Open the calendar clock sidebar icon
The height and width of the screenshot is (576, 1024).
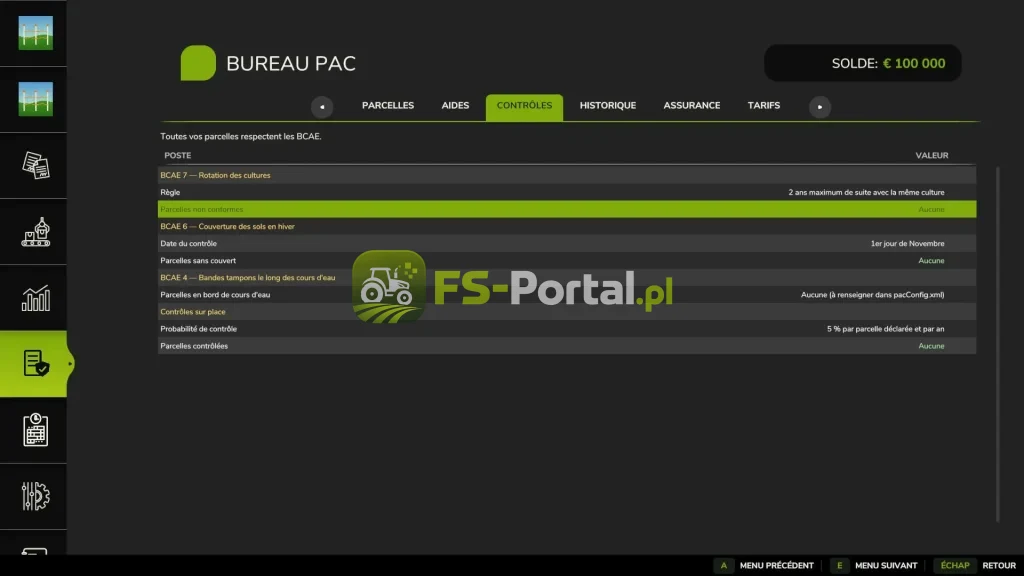[x=35, y=430]
